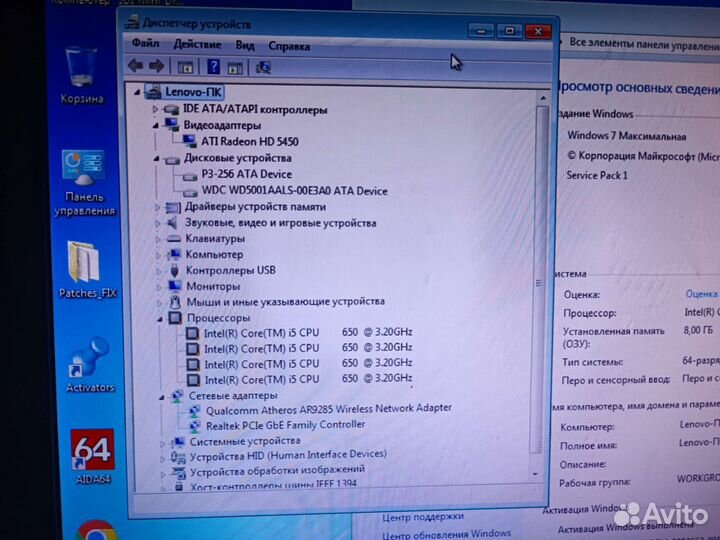720x540 pixels.
Task: Open the Файл menu
Action: click(x=145, y=43)
